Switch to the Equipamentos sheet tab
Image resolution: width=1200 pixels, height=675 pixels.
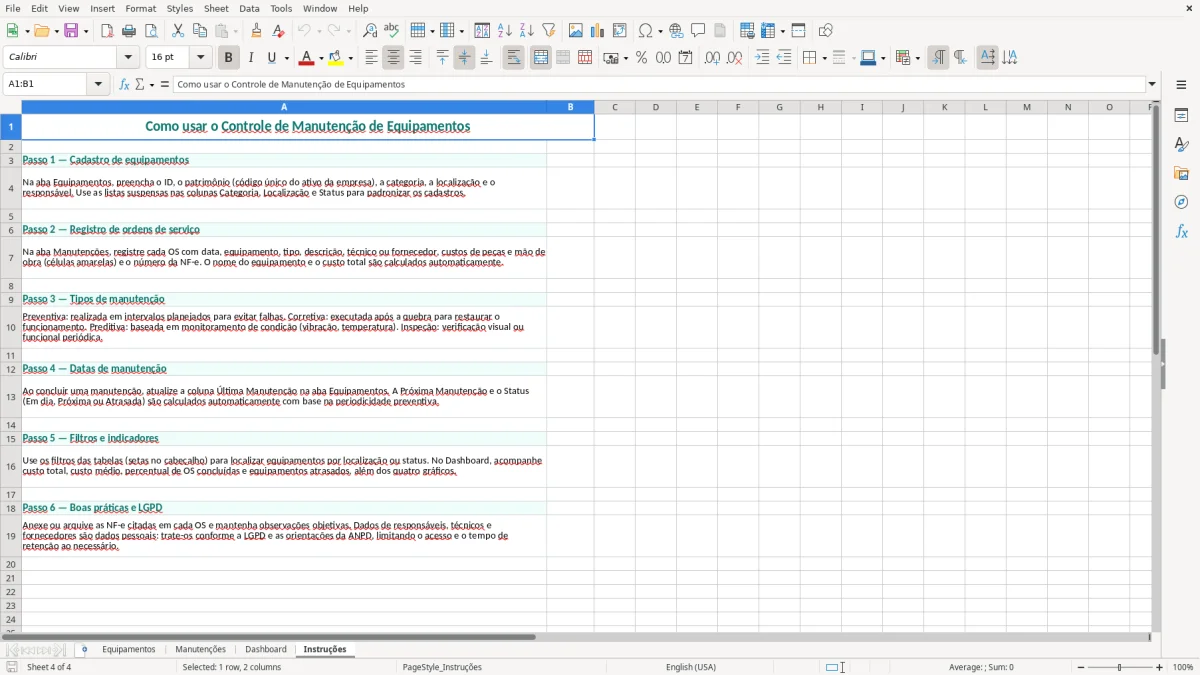[x=129, y=649]
